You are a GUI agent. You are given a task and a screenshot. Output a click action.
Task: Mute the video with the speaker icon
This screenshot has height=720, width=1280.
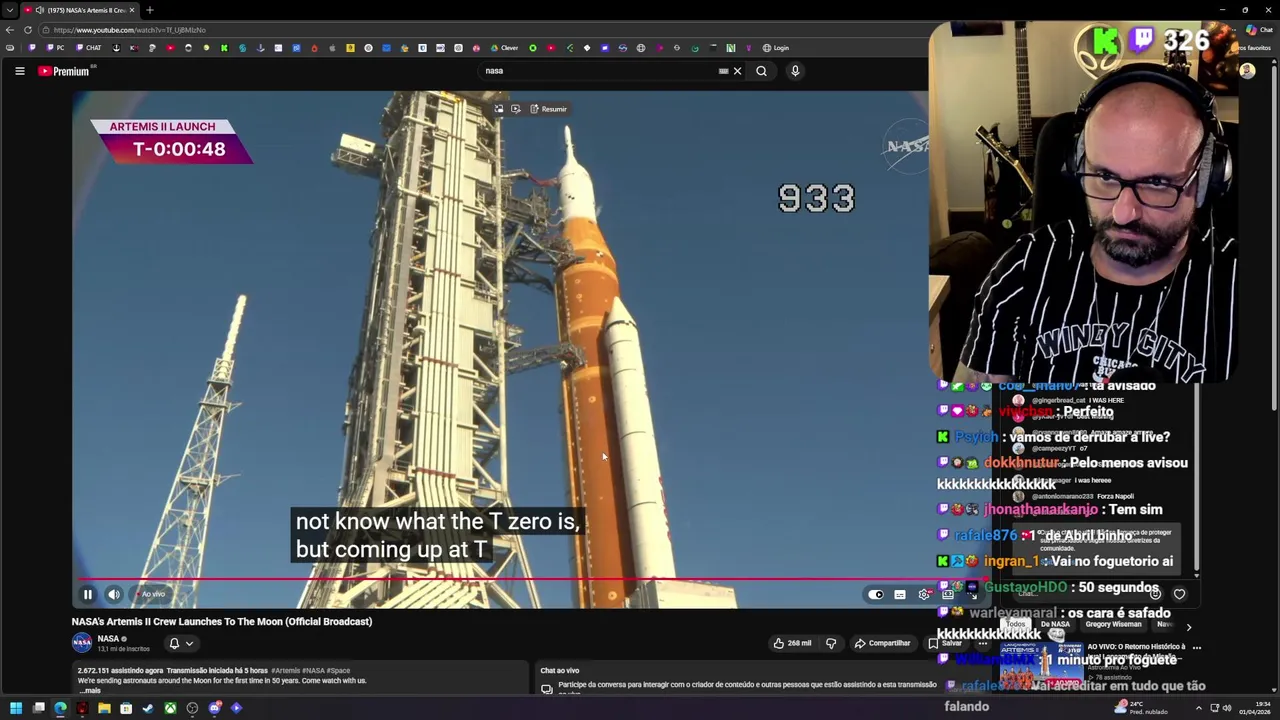[114, 594]
